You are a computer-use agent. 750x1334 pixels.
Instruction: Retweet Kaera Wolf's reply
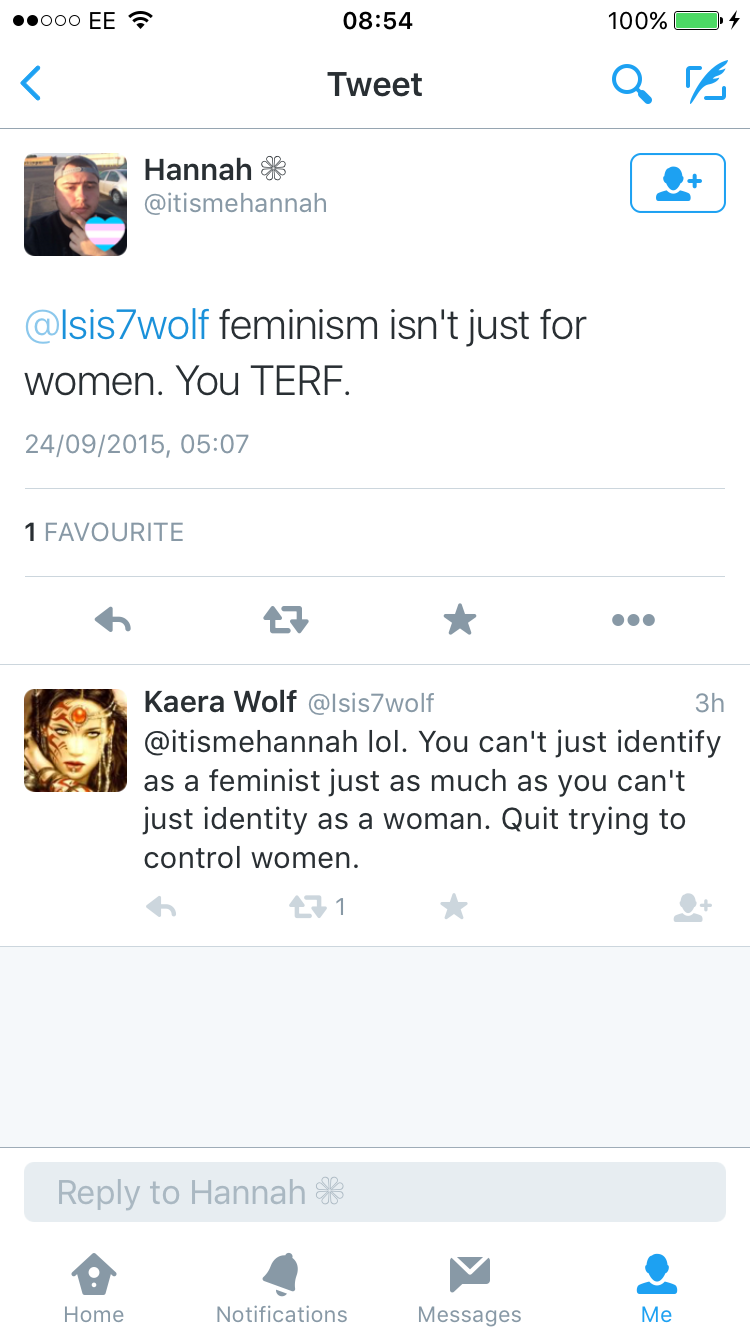coord(307,907)
